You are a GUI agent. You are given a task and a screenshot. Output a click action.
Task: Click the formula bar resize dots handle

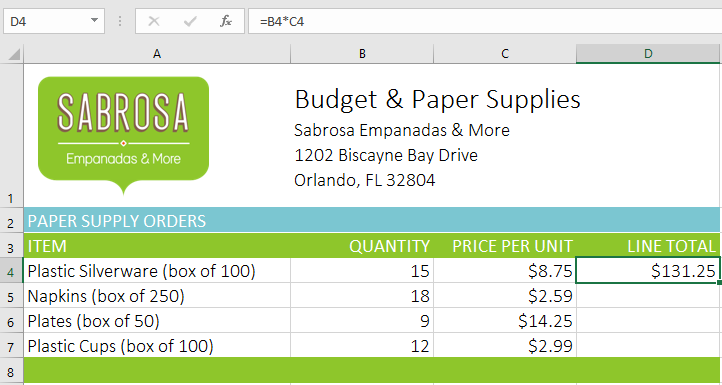(x=120, y=21)
